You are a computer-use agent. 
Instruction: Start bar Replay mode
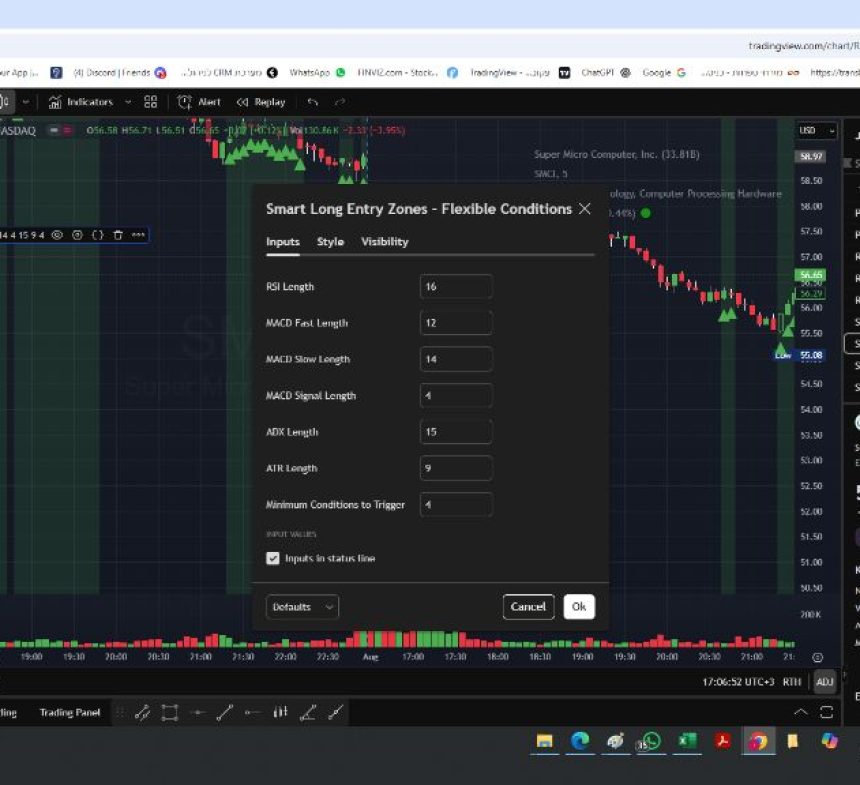[x=261, y=102]
